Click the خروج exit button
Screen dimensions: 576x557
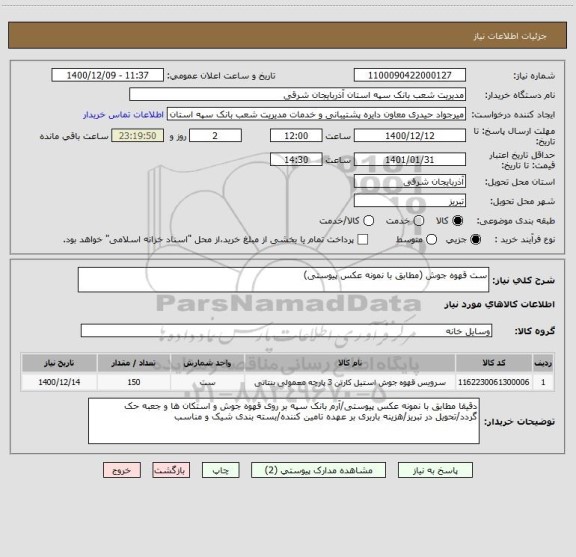[122, 470]
